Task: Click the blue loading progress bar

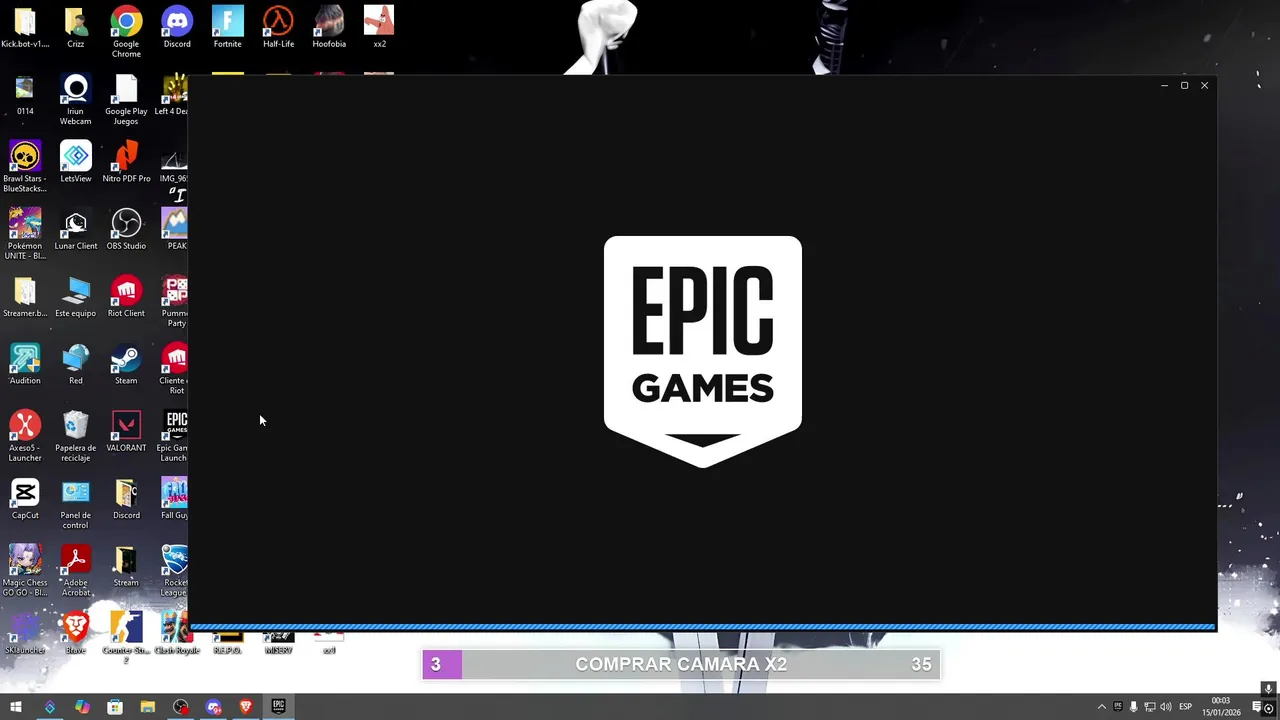Action: coord(702,627)
